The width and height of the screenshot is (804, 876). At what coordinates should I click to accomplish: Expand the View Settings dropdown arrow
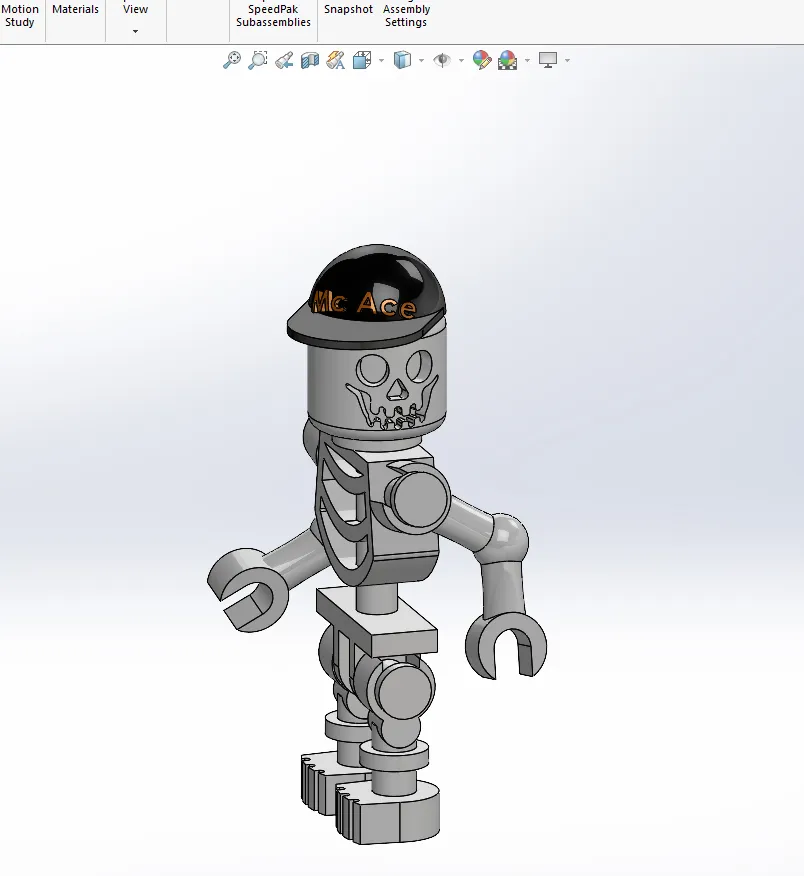(568, 60)
